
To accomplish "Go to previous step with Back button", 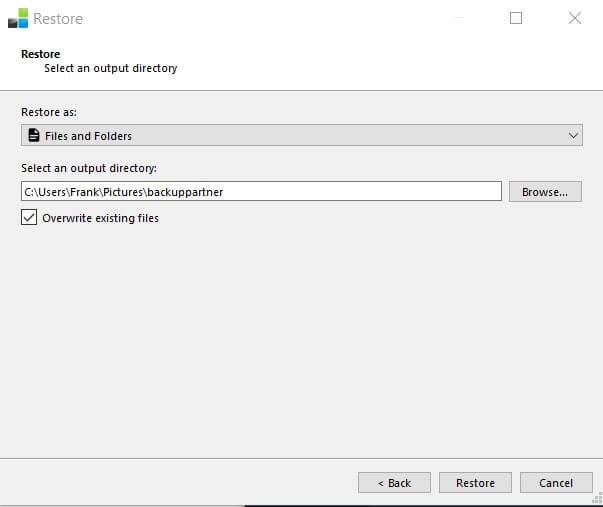I will [x=394, y=483].
